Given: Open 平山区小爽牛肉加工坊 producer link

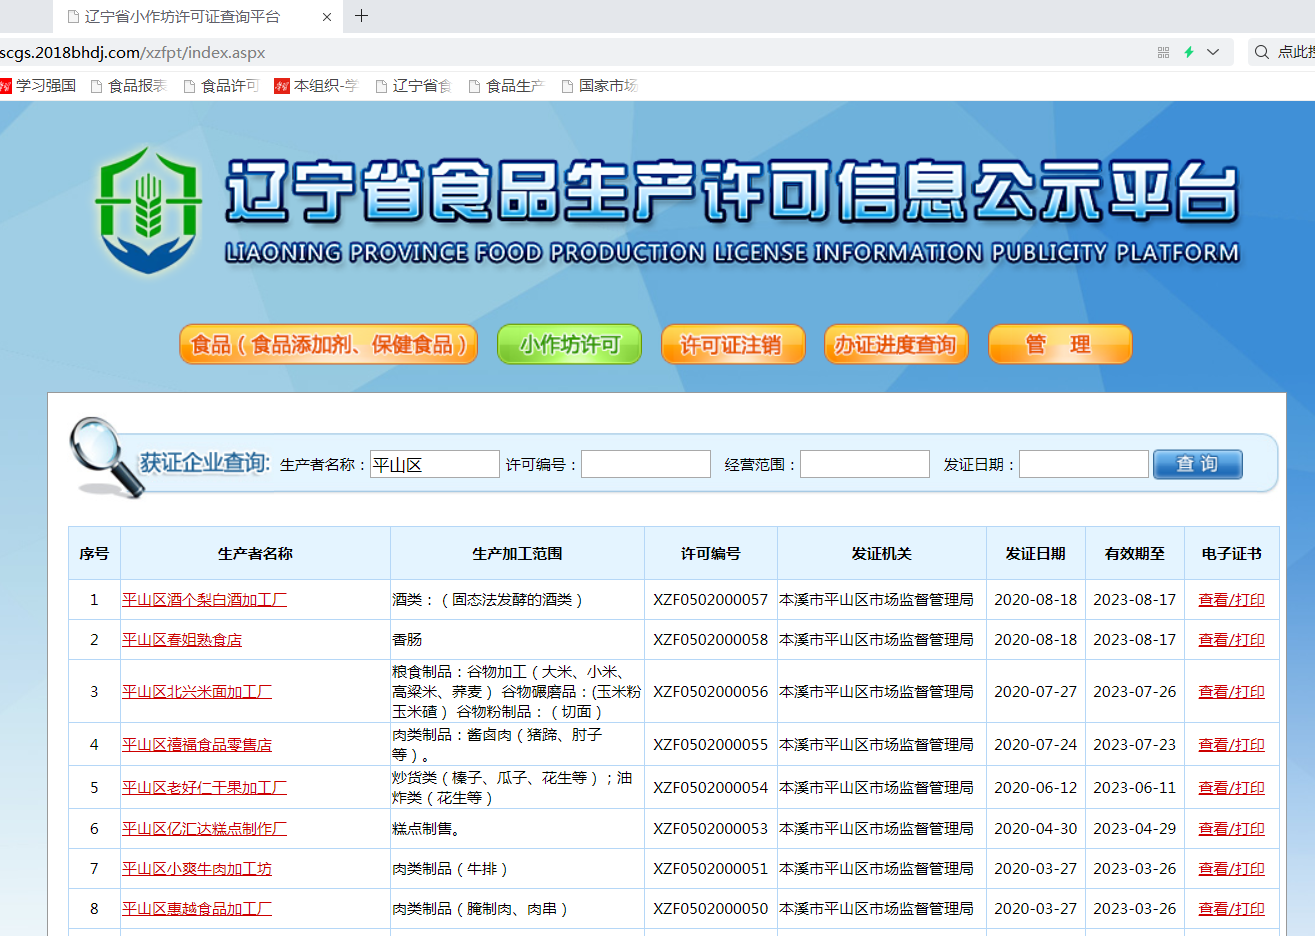Looking at the screenshot, I should pos(197,869).
